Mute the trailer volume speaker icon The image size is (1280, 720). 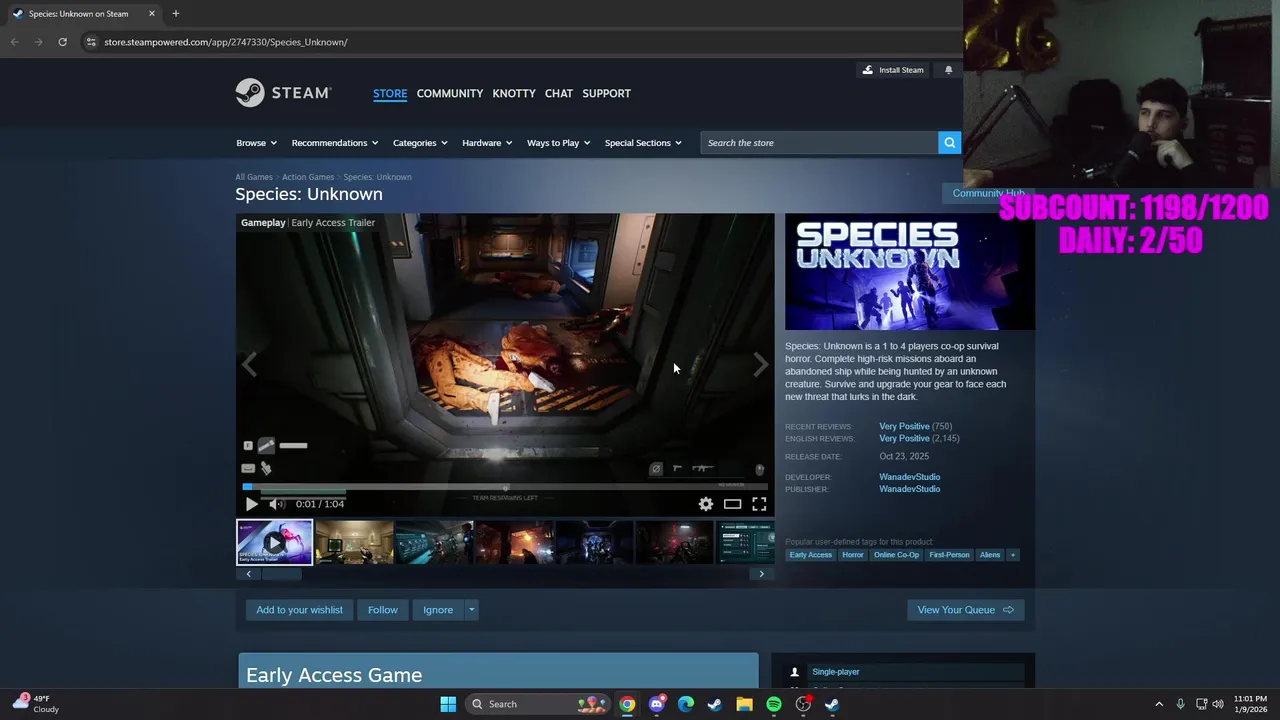coord(277,504)
